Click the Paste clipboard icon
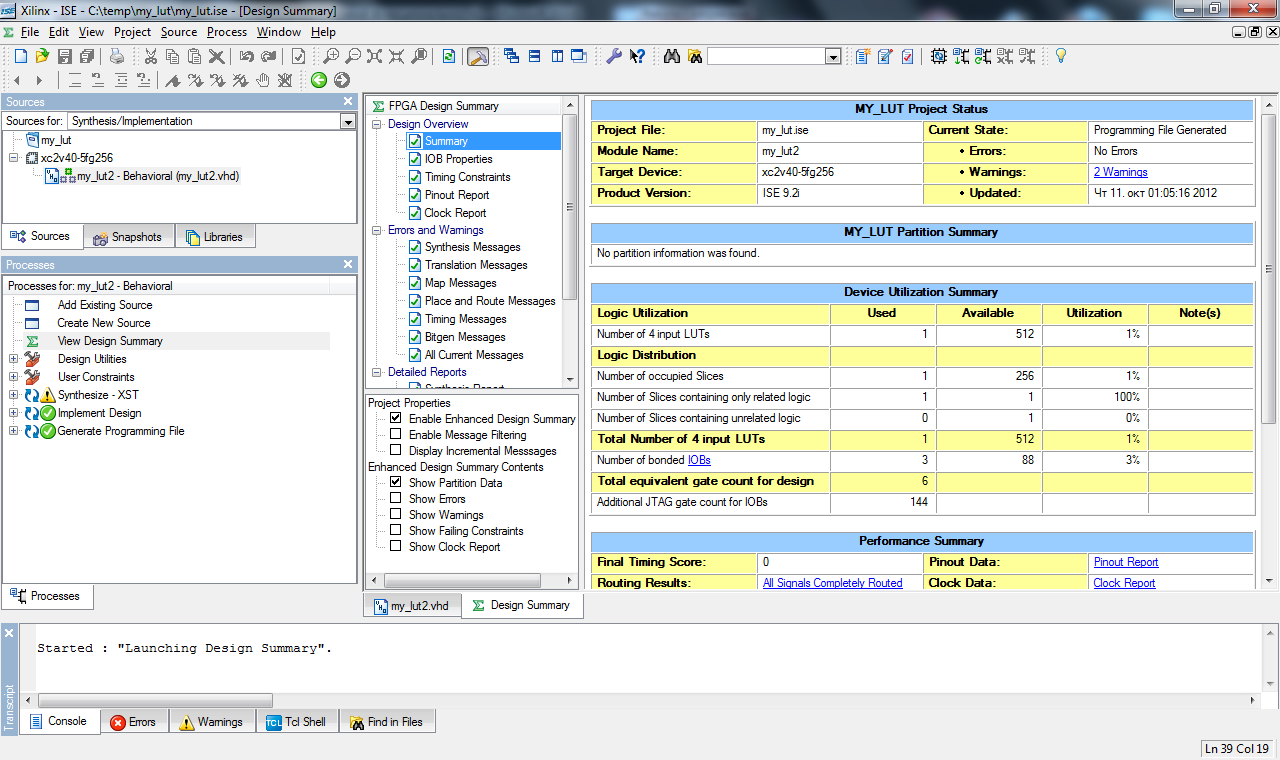The width and height of the screenshot is (1280, 760). tap(194, 56)
